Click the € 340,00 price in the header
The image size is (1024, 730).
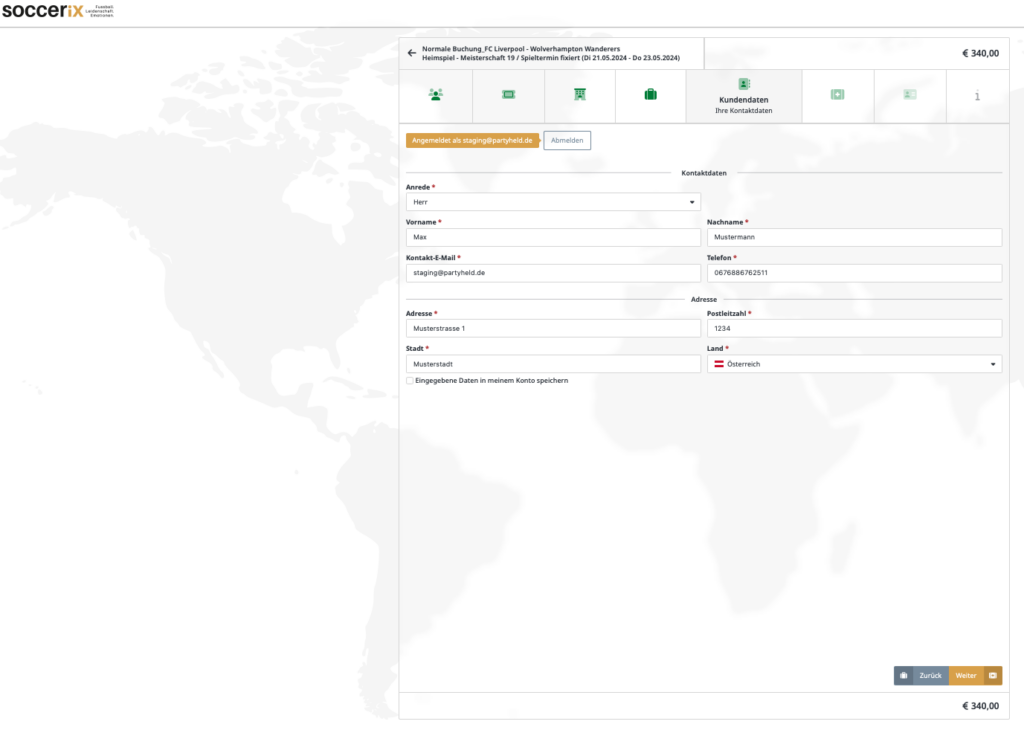pyautogui.click(x=980, y=54)
